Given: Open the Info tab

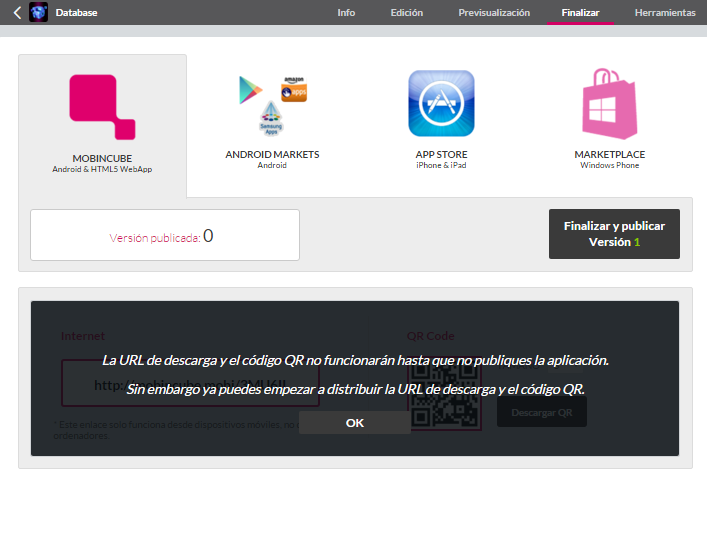Looking at the screenshot, I should 346,13.
